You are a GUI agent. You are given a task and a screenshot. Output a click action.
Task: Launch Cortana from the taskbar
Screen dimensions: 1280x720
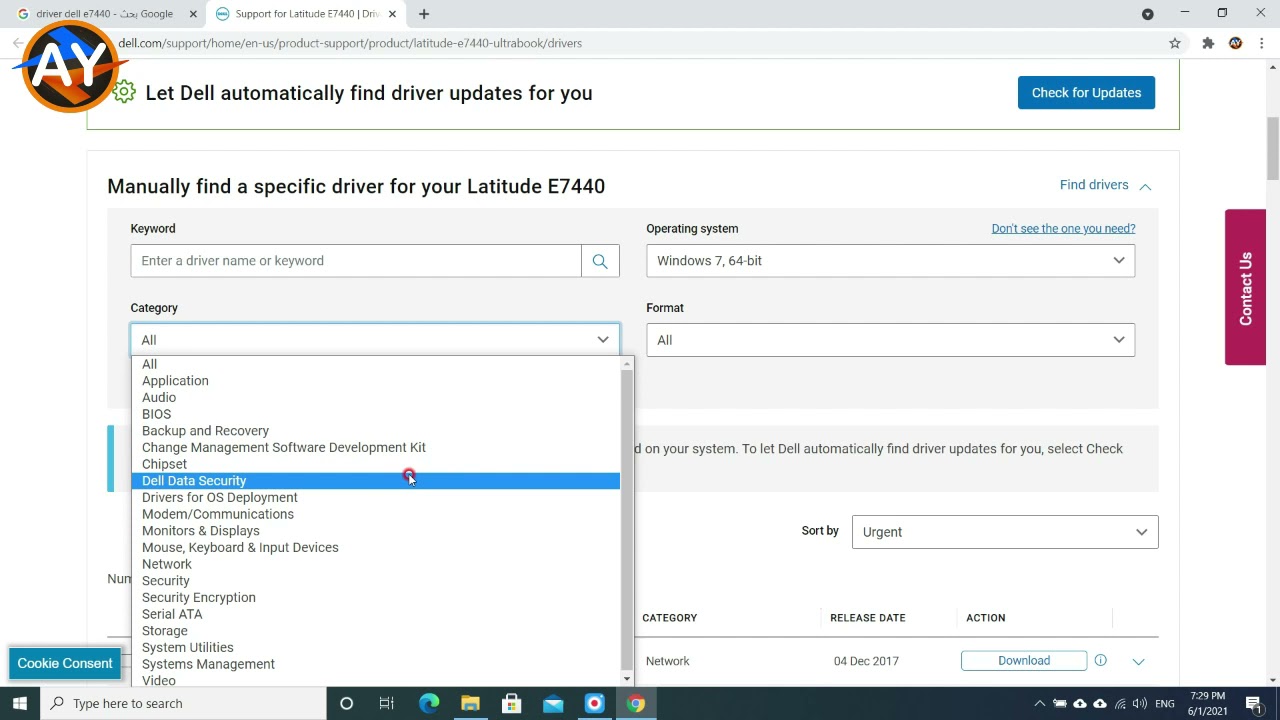(346, 703)
